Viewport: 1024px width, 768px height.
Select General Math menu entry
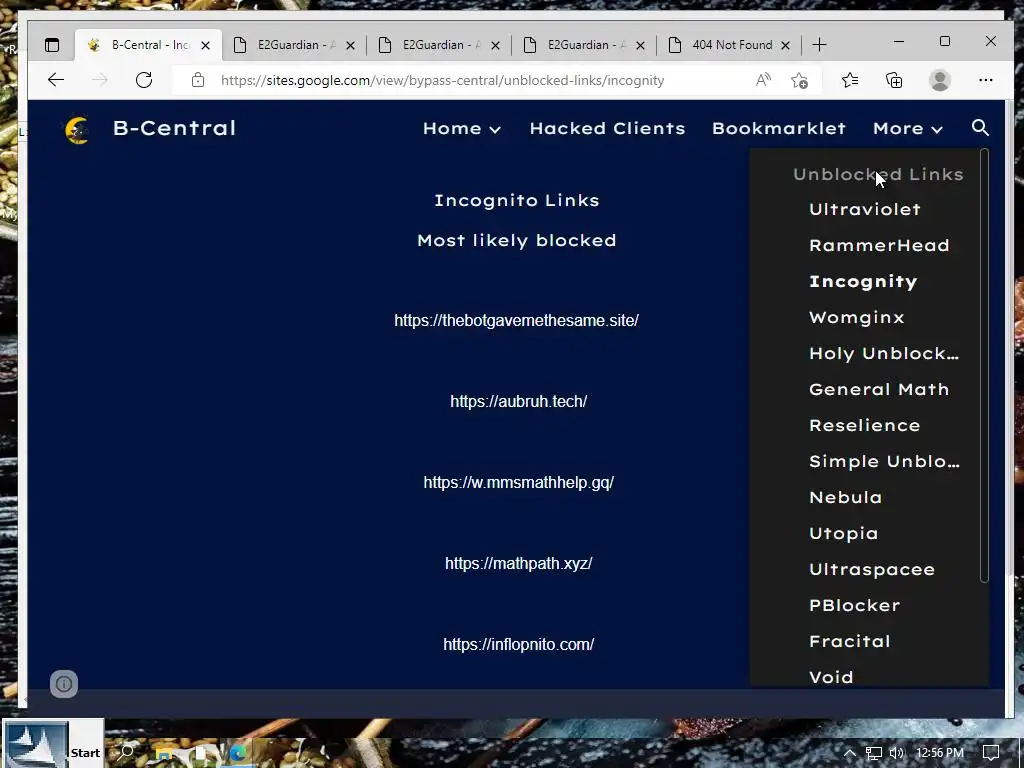879,389
